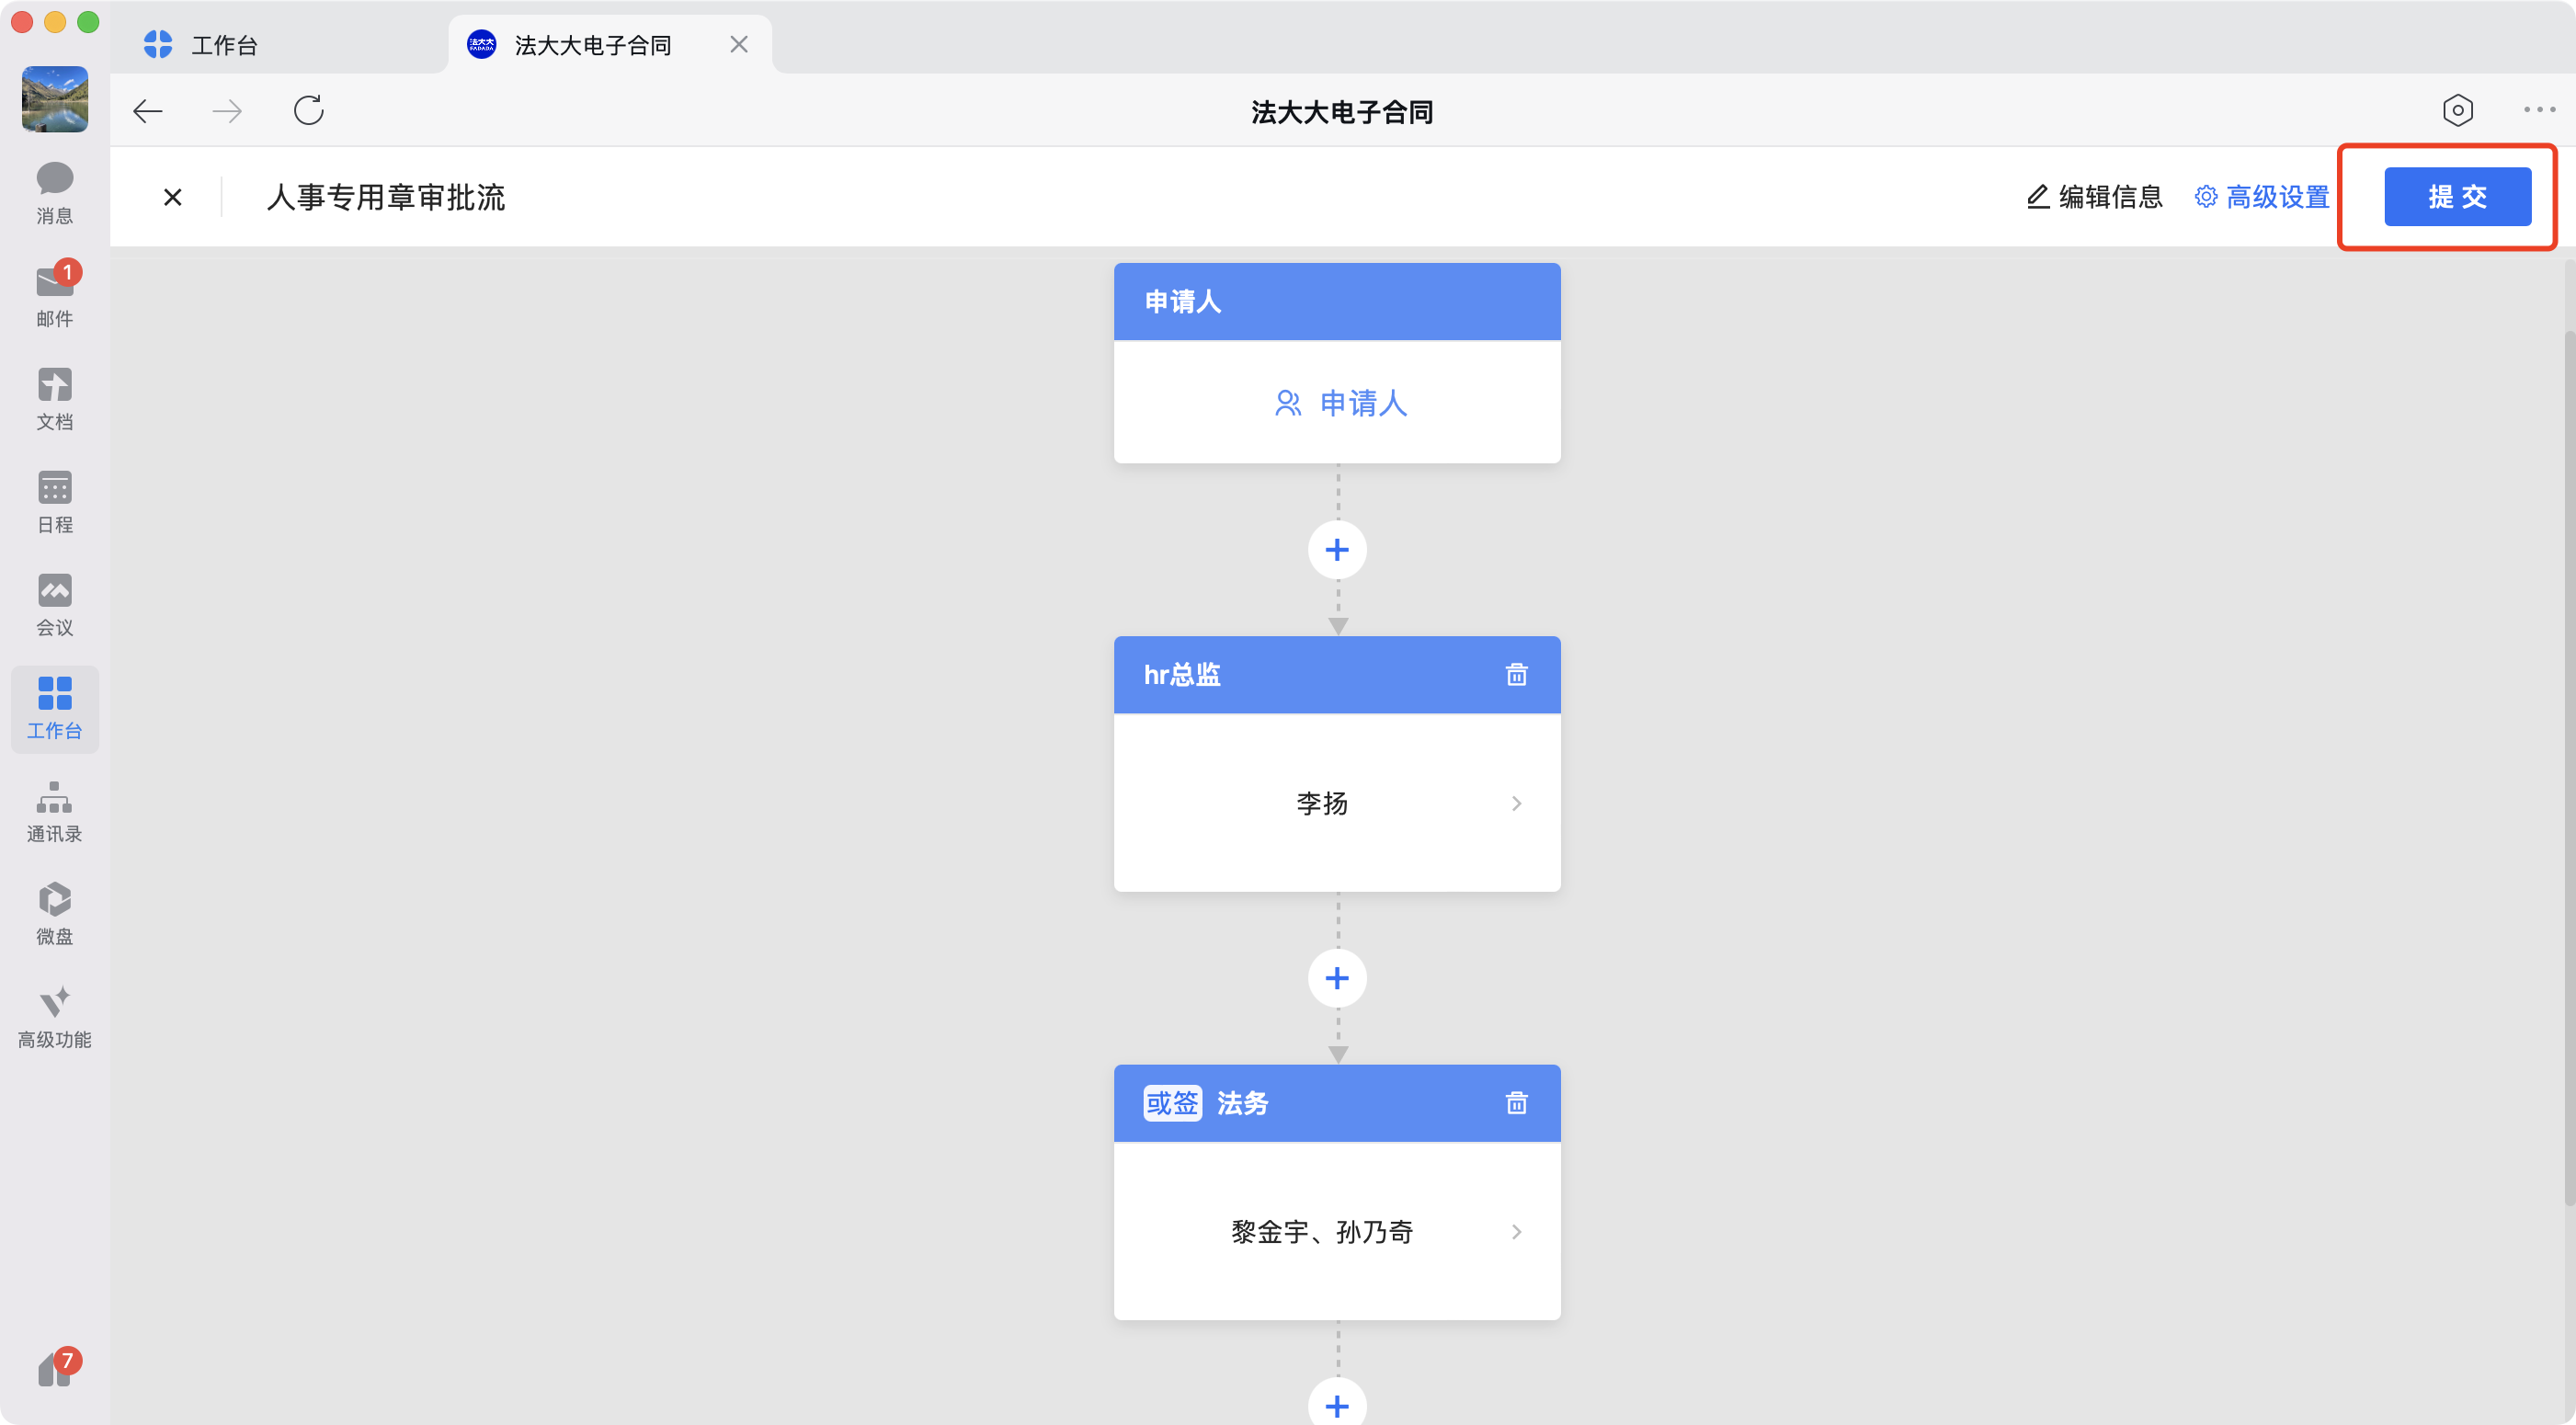Viewport: 2576px width, 1425px height.
Task: Expand approvers 黎金宇、孙乃奇 details
Action: [1516, 1232]
